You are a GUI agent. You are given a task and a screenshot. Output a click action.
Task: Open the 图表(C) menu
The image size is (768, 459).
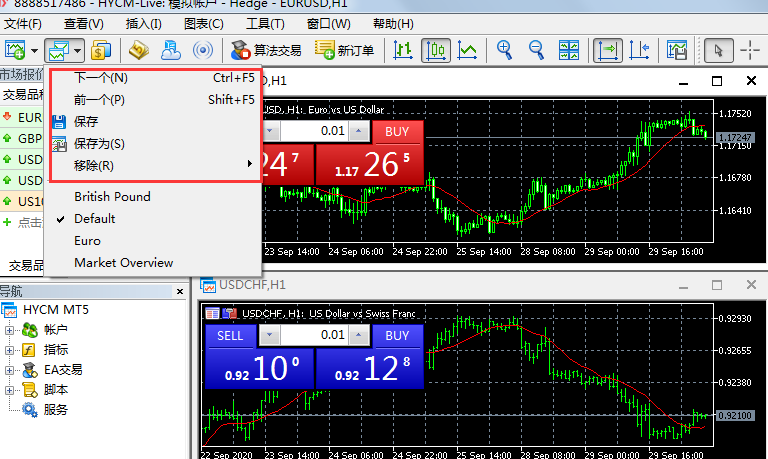pos(203,23)
